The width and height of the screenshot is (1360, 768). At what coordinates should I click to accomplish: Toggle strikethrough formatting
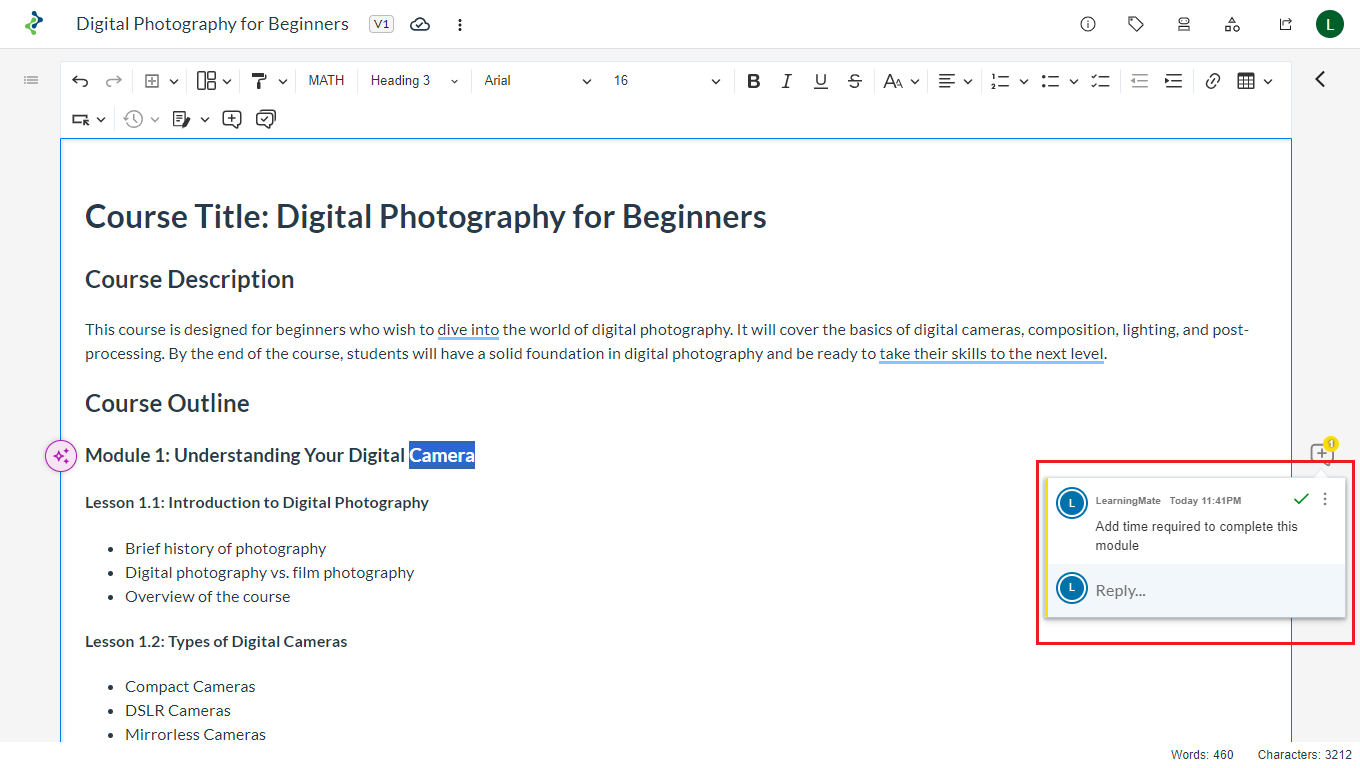855,81
